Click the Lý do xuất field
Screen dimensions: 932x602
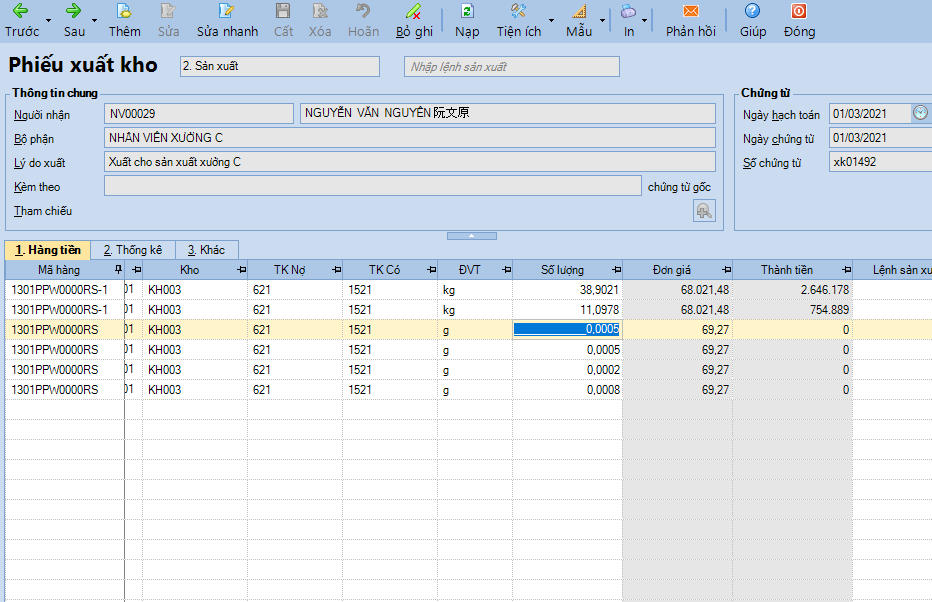coord(410,162)
